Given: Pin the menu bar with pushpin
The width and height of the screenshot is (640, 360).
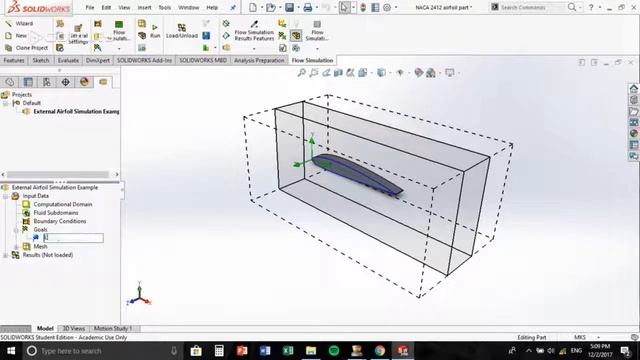Looking at the screenshot, I should [x=233, y=7].
